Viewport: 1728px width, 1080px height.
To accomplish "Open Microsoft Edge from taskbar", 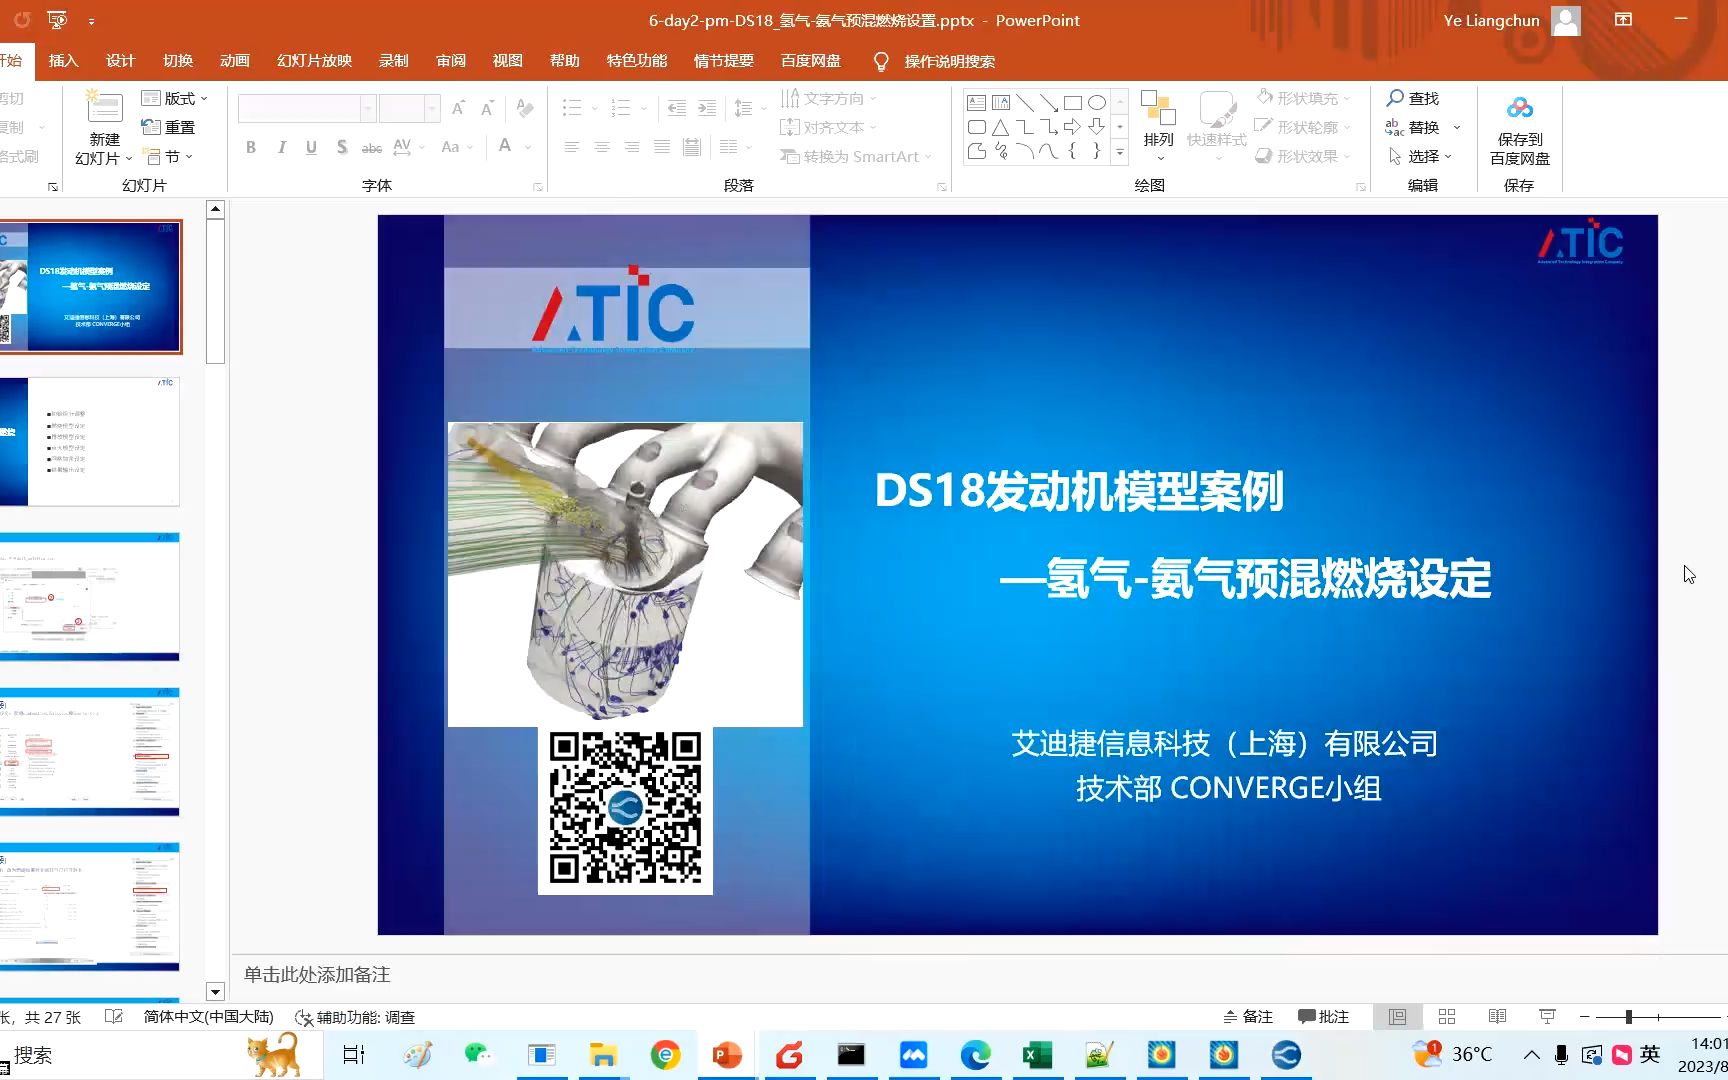I will click(975, 1055).
